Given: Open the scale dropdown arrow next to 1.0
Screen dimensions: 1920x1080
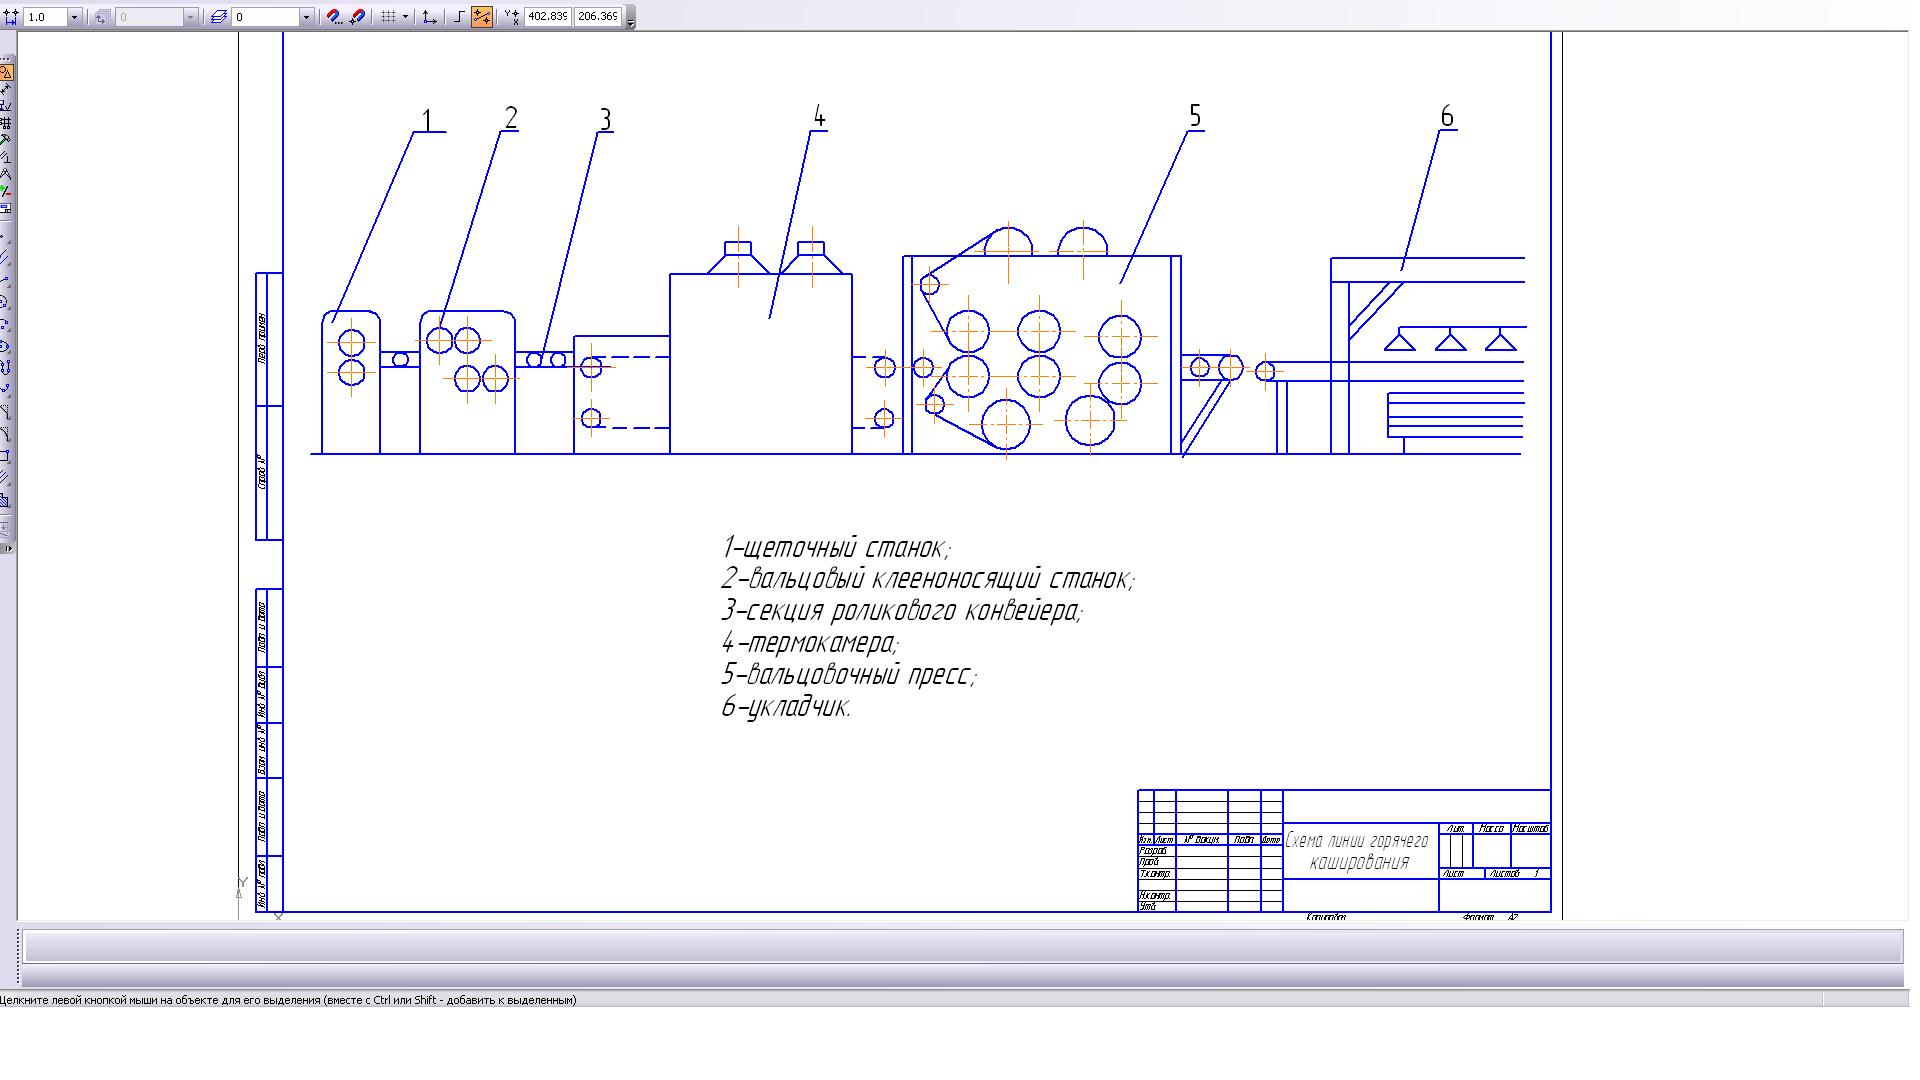Looking at the screenshot, I should pos(74,17).
